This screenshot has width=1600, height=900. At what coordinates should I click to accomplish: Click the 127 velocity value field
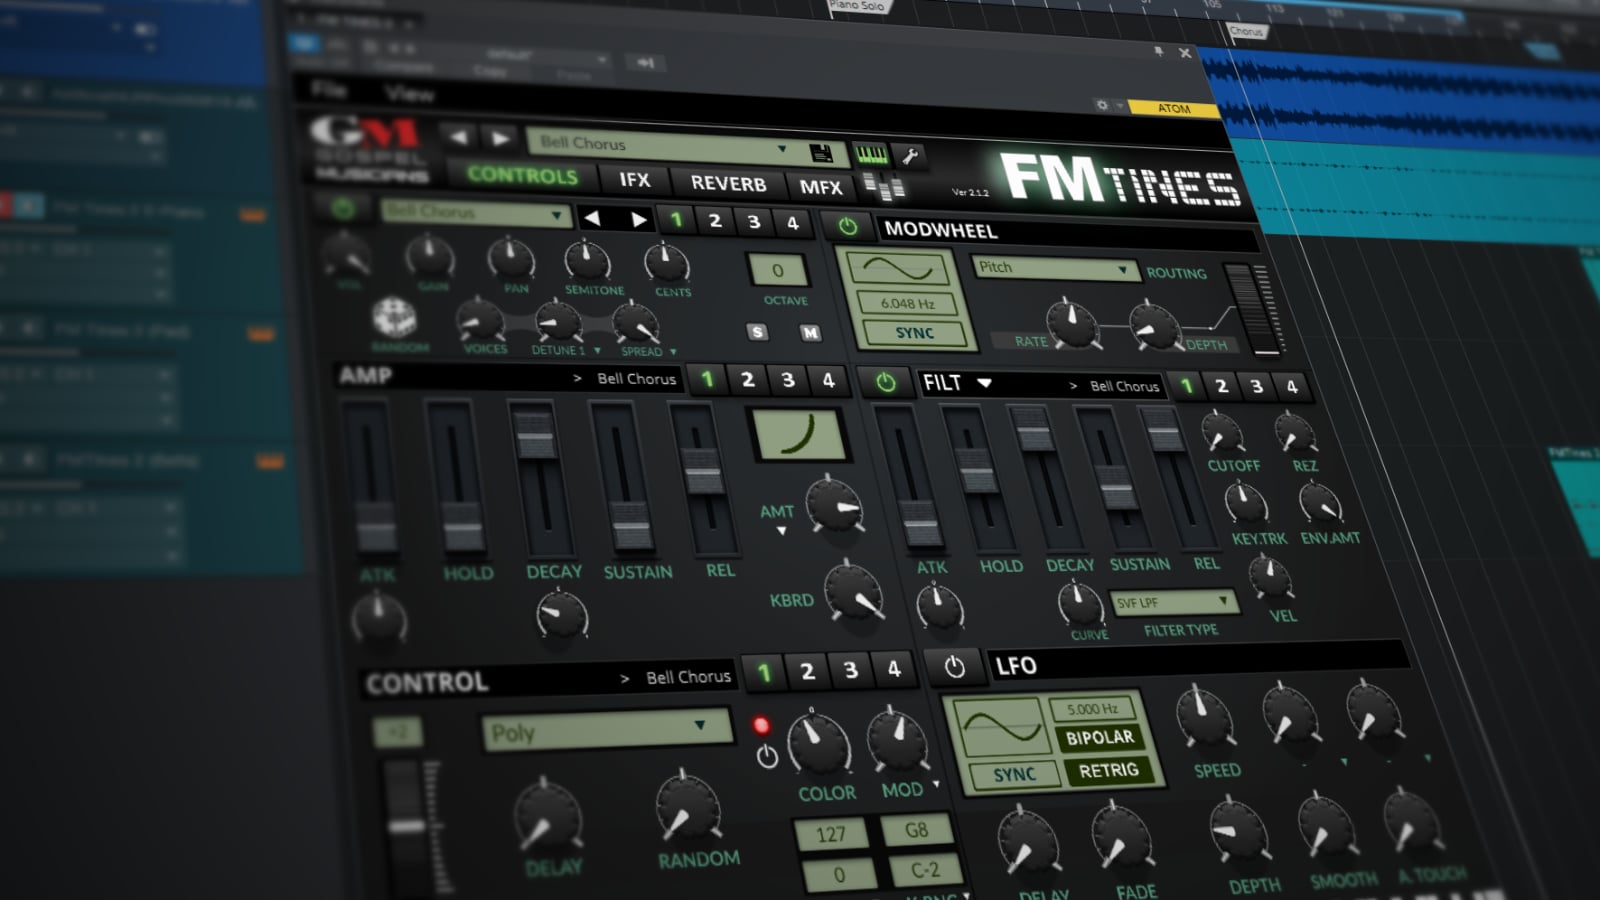coord(831,834)
